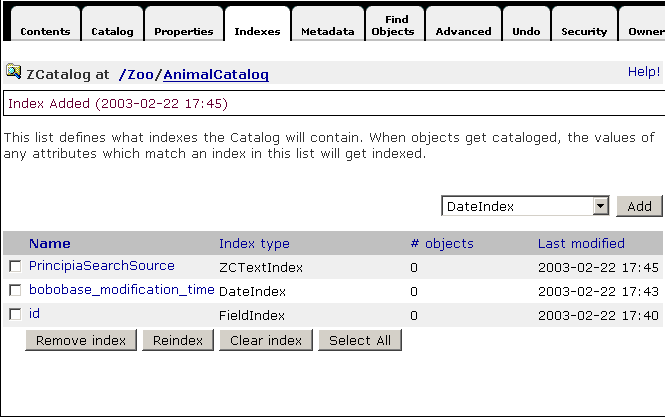
Task: Open the Advanced tab
Action: click(463, 31)
